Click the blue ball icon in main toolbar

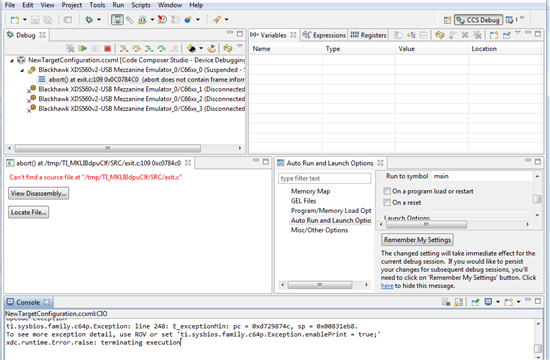click(188, 20)
